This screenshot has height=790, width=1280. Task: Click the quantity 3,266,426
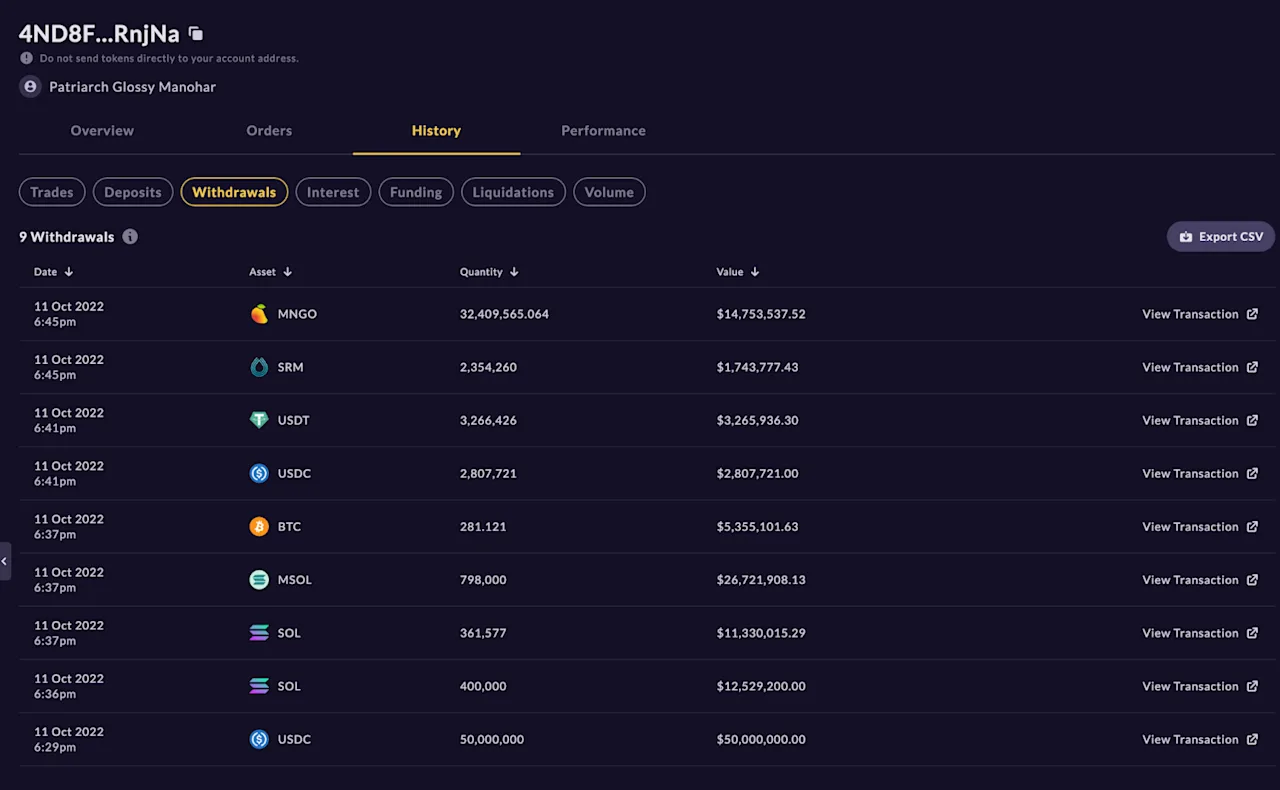pos(488,420)
